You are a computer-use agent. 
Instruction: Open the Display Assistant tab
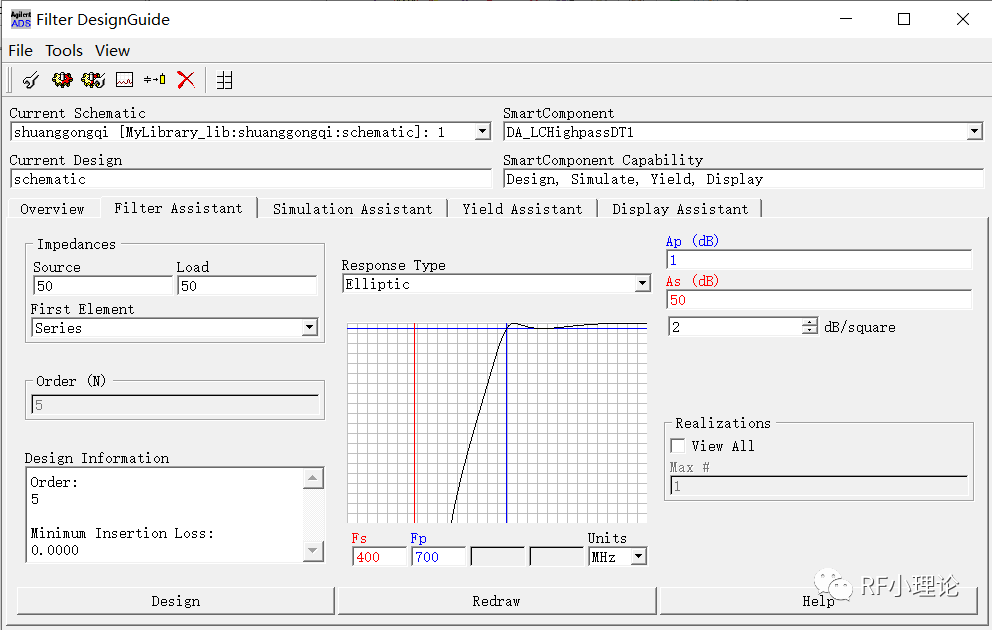pyautogui.click(x=680, y=209)
